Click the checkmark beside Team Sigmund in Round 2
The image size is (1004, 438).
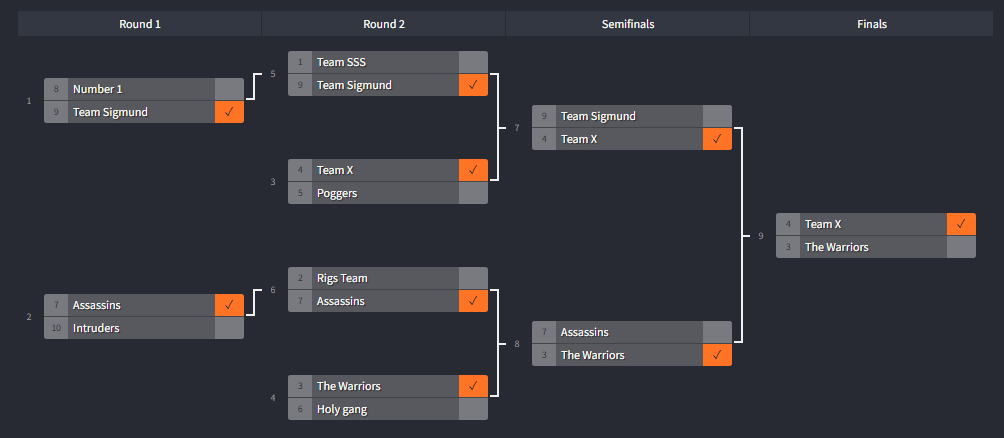click(x=473, y=85)
